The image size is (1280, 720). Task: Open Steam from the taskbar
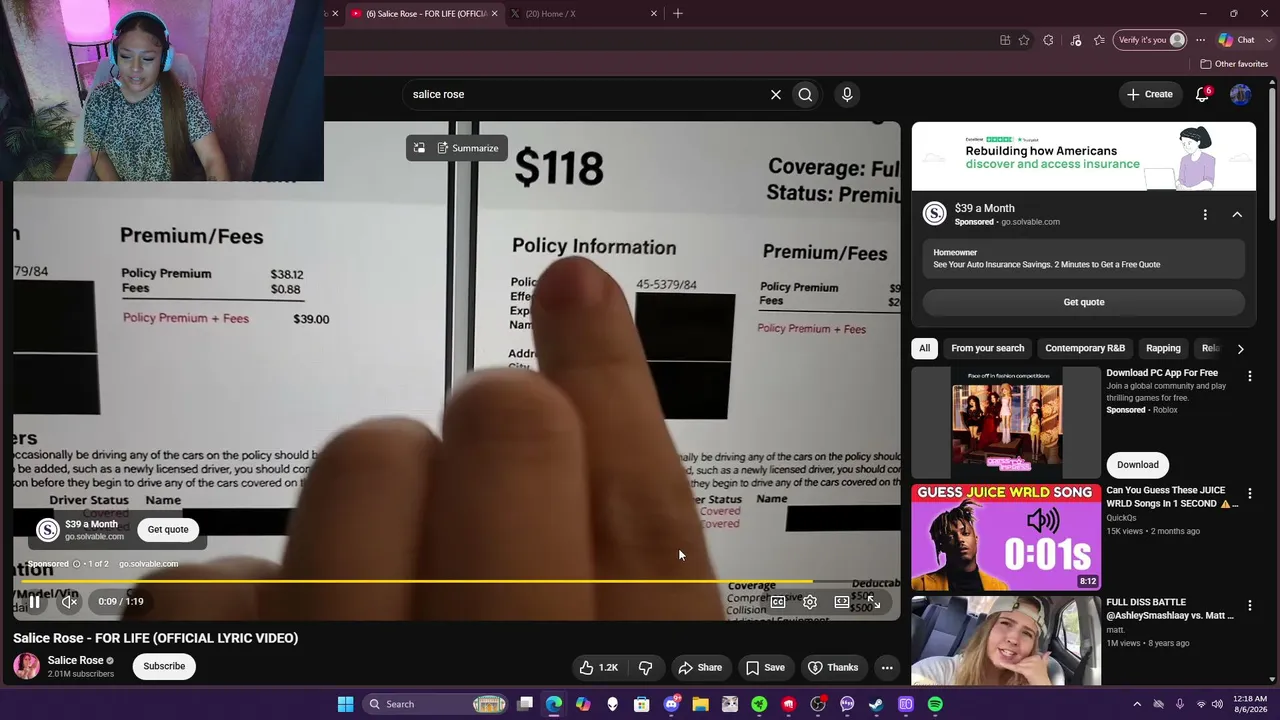[876, 704]
